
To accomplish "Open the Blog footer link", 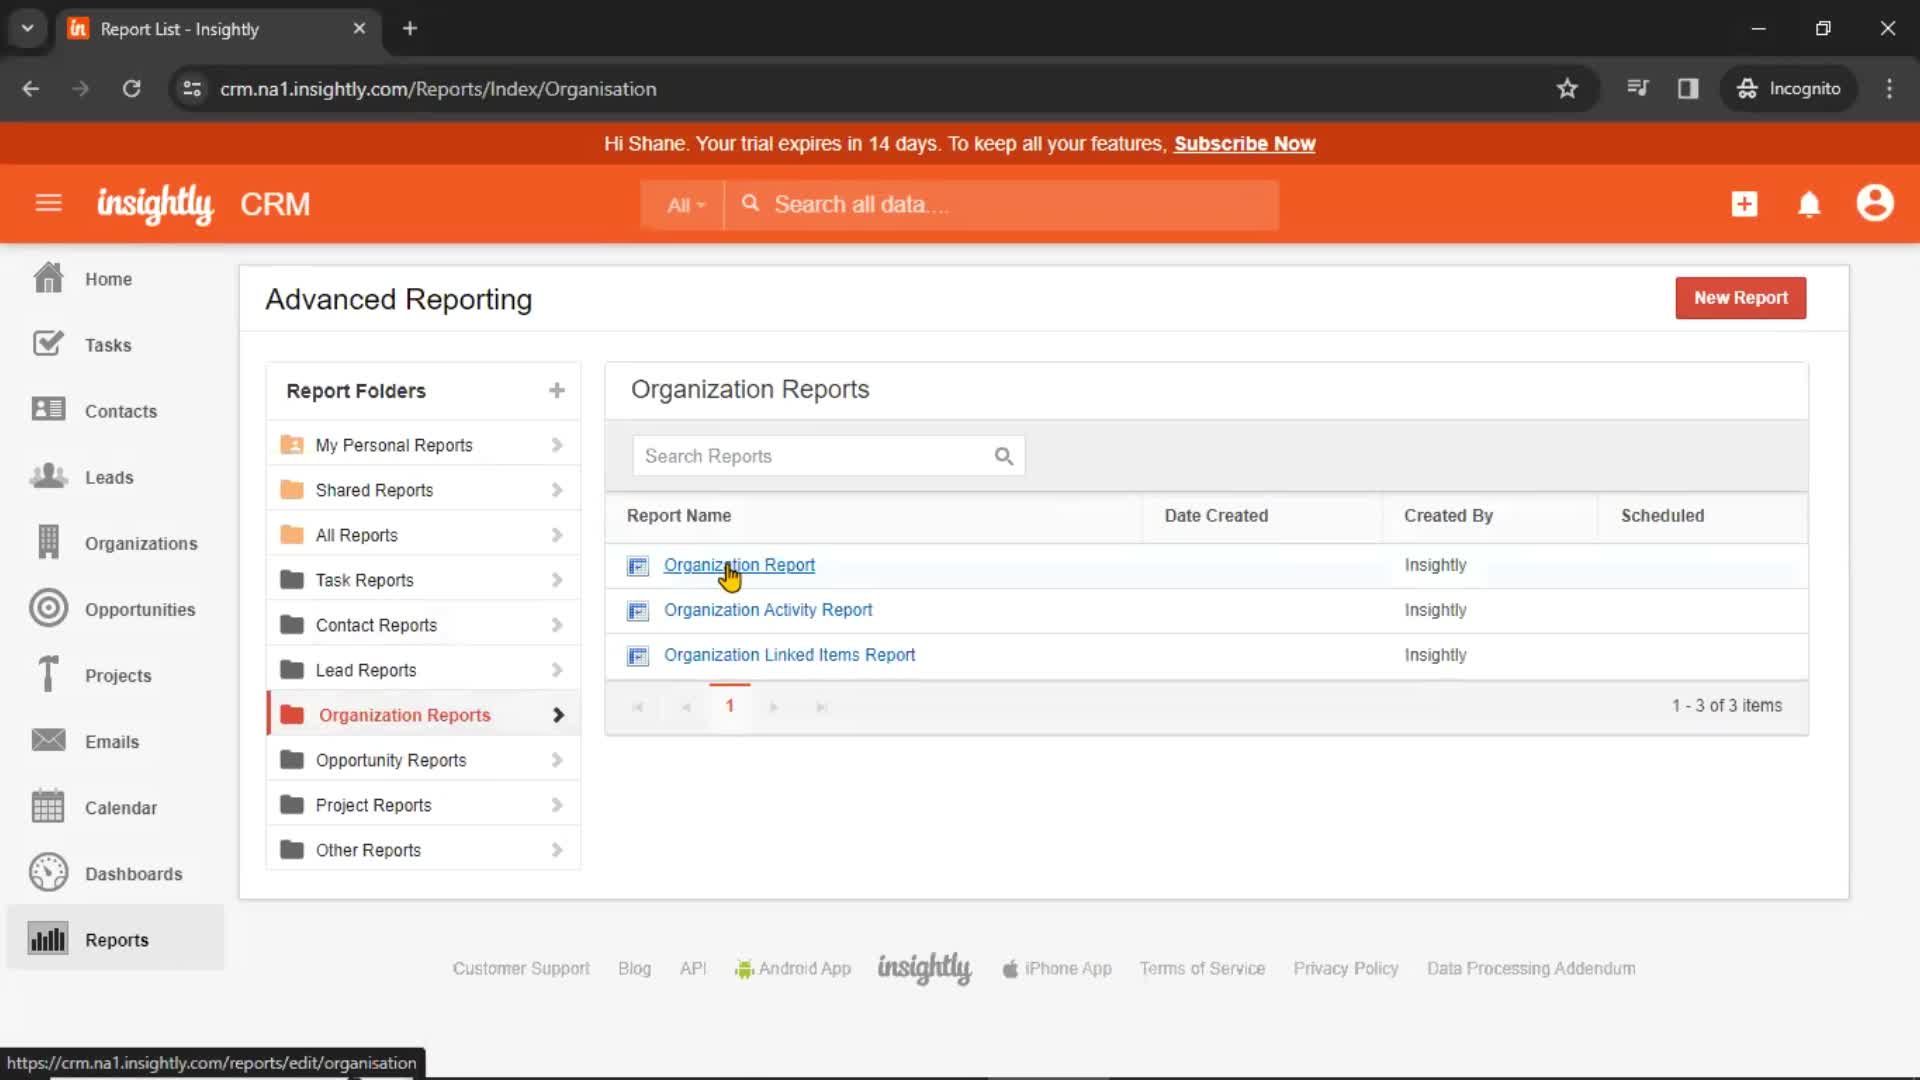I will 634,968.
